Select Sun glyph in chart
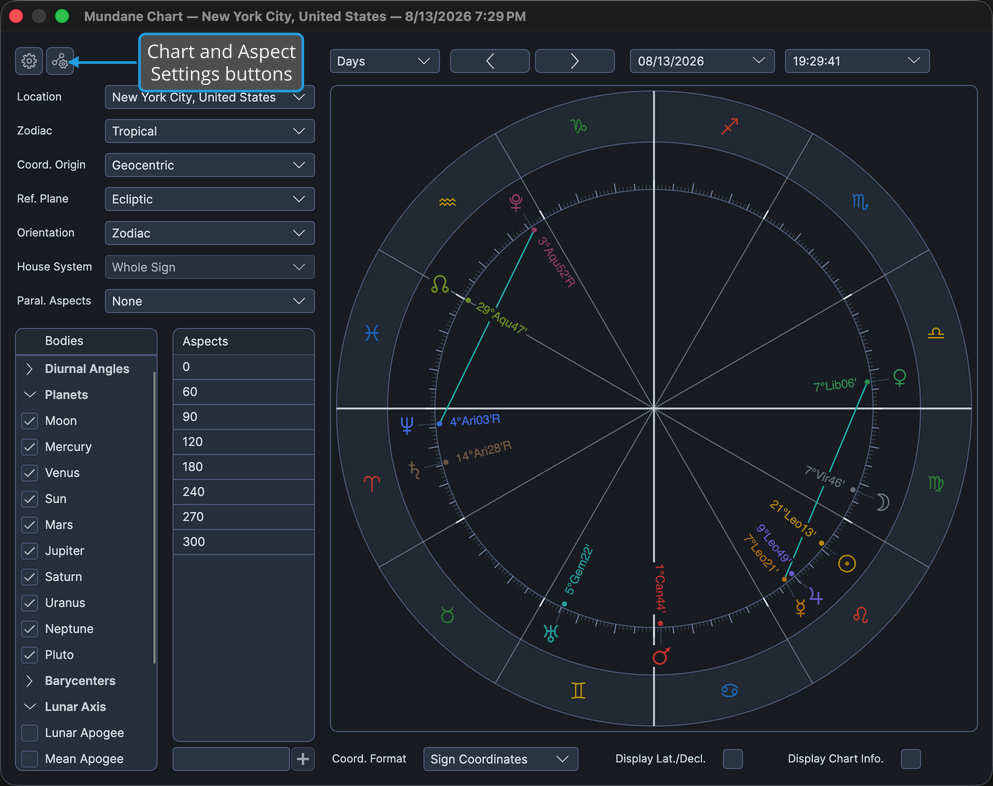Viewport: 993px width, 786px height. (847, 563)
